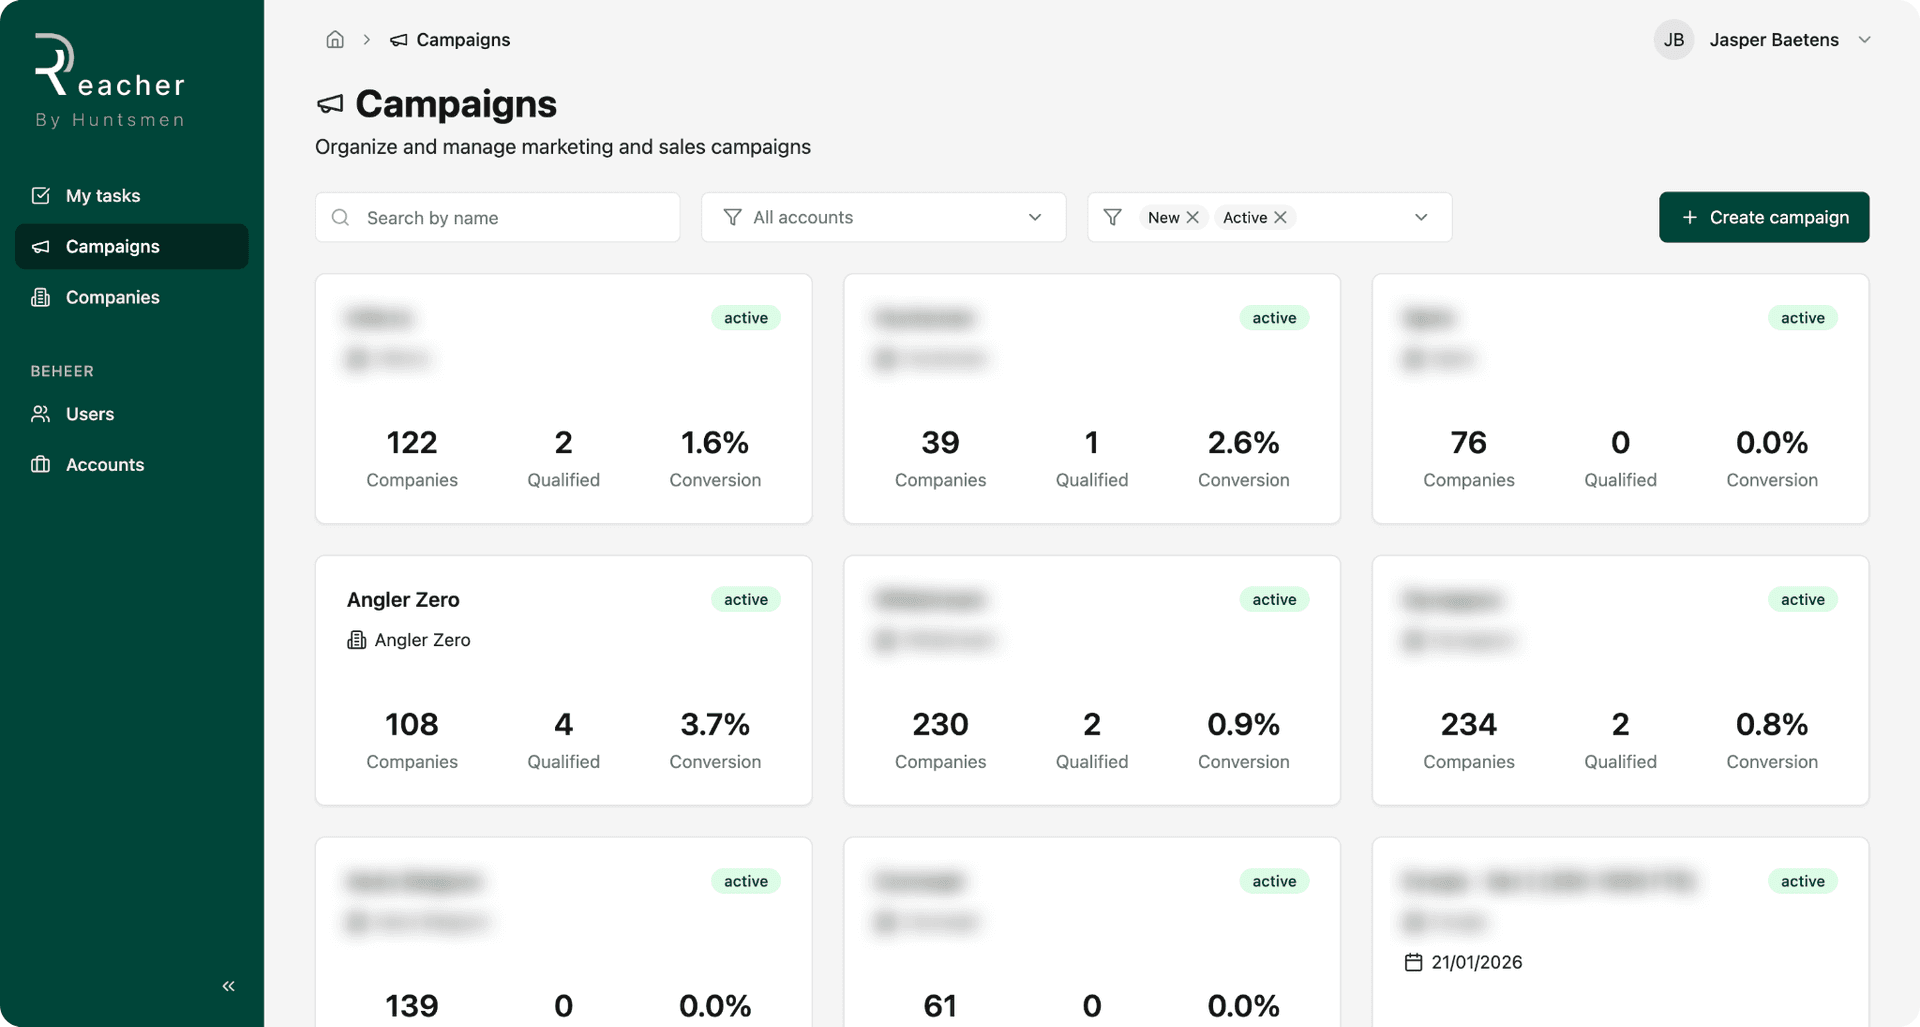Click the magnifier icon in search box
1920x1027 pixels.
point(341,218)
